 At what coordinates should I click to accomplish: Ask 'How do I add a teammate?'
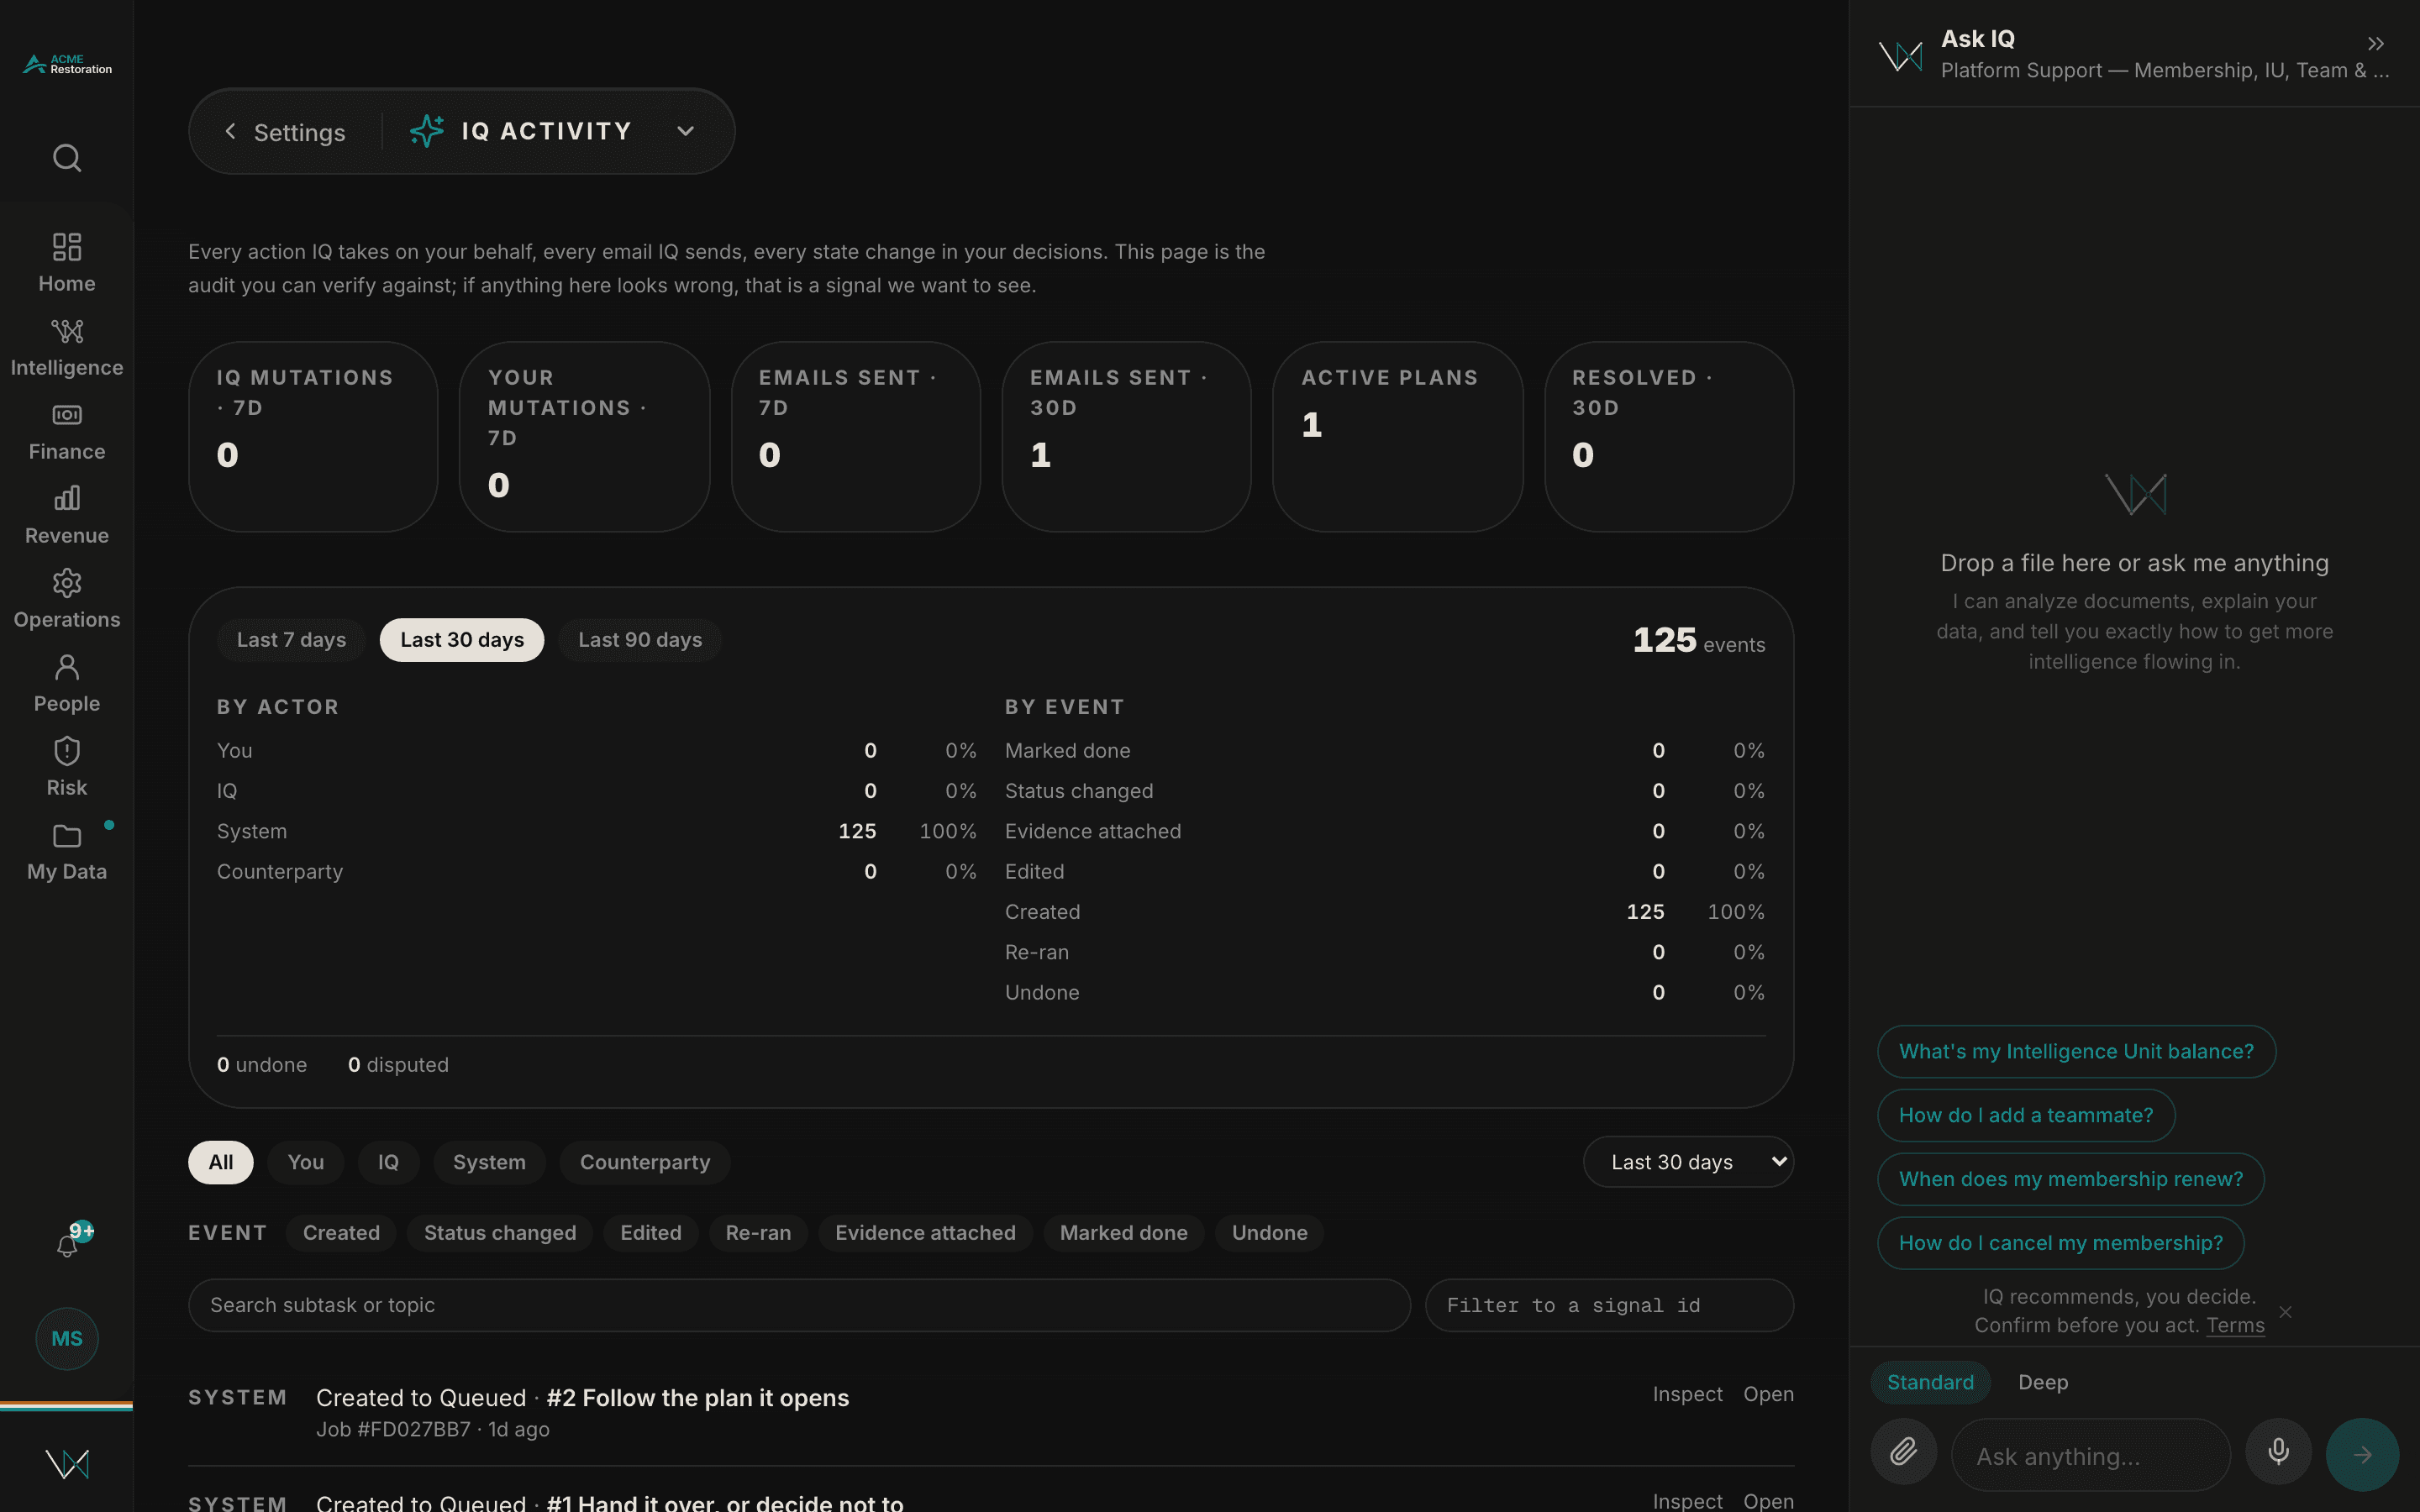coord(2026,1115)
